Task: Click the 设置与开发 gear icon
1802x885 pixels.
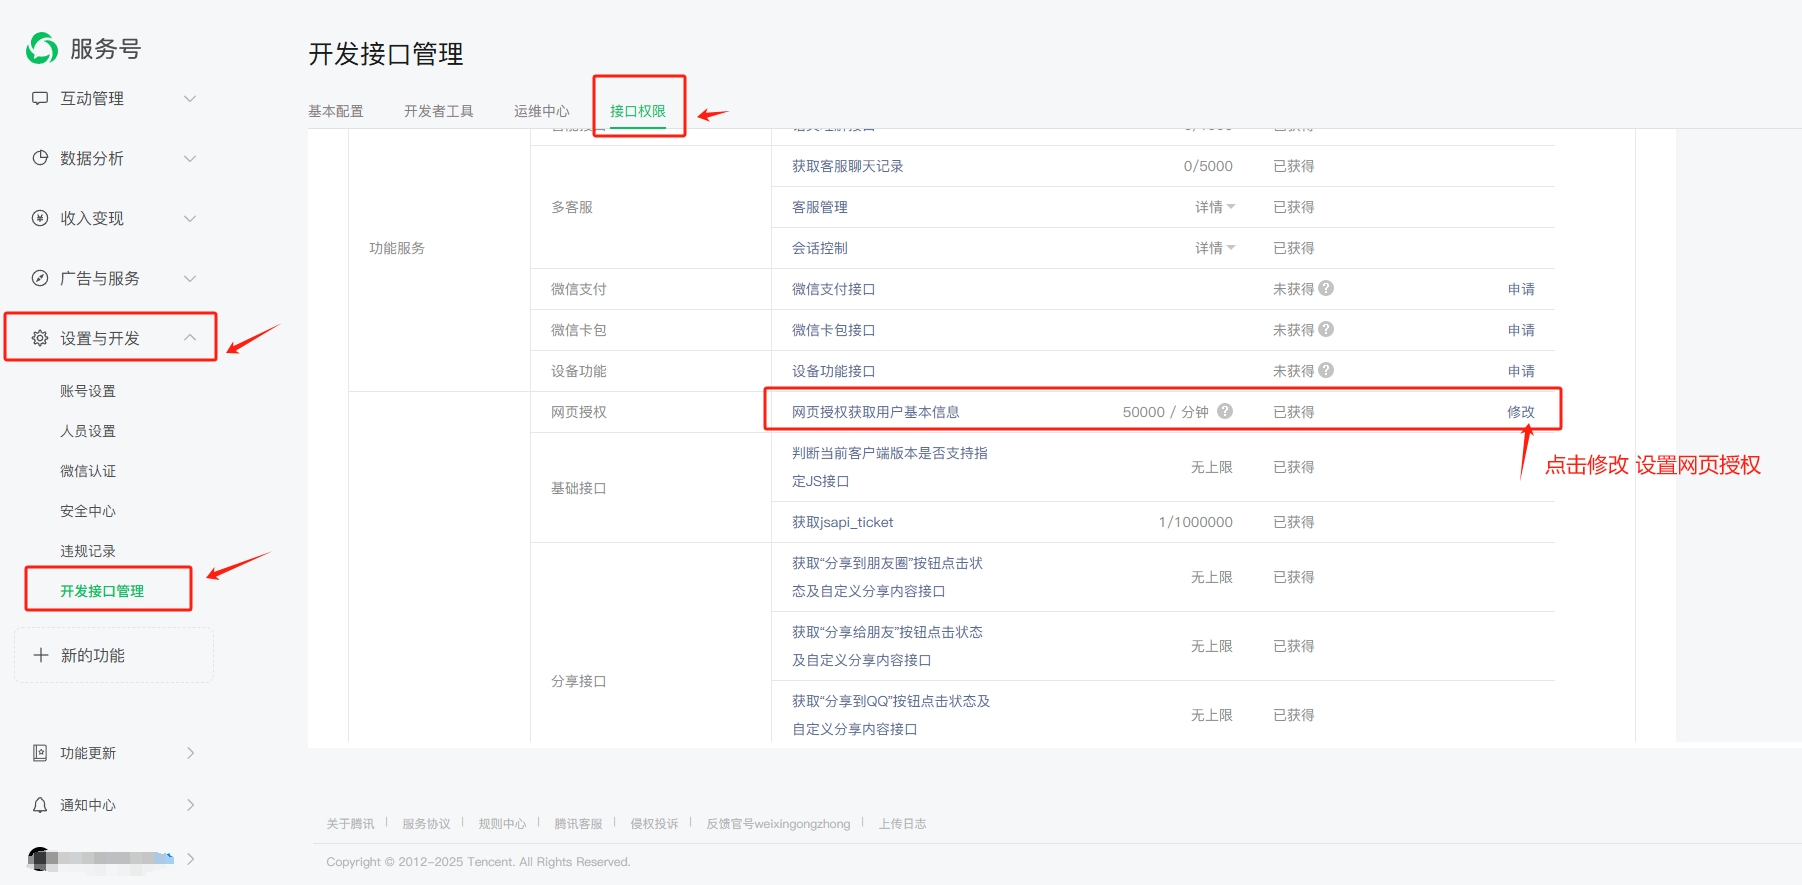Action: tap(40, 338)
